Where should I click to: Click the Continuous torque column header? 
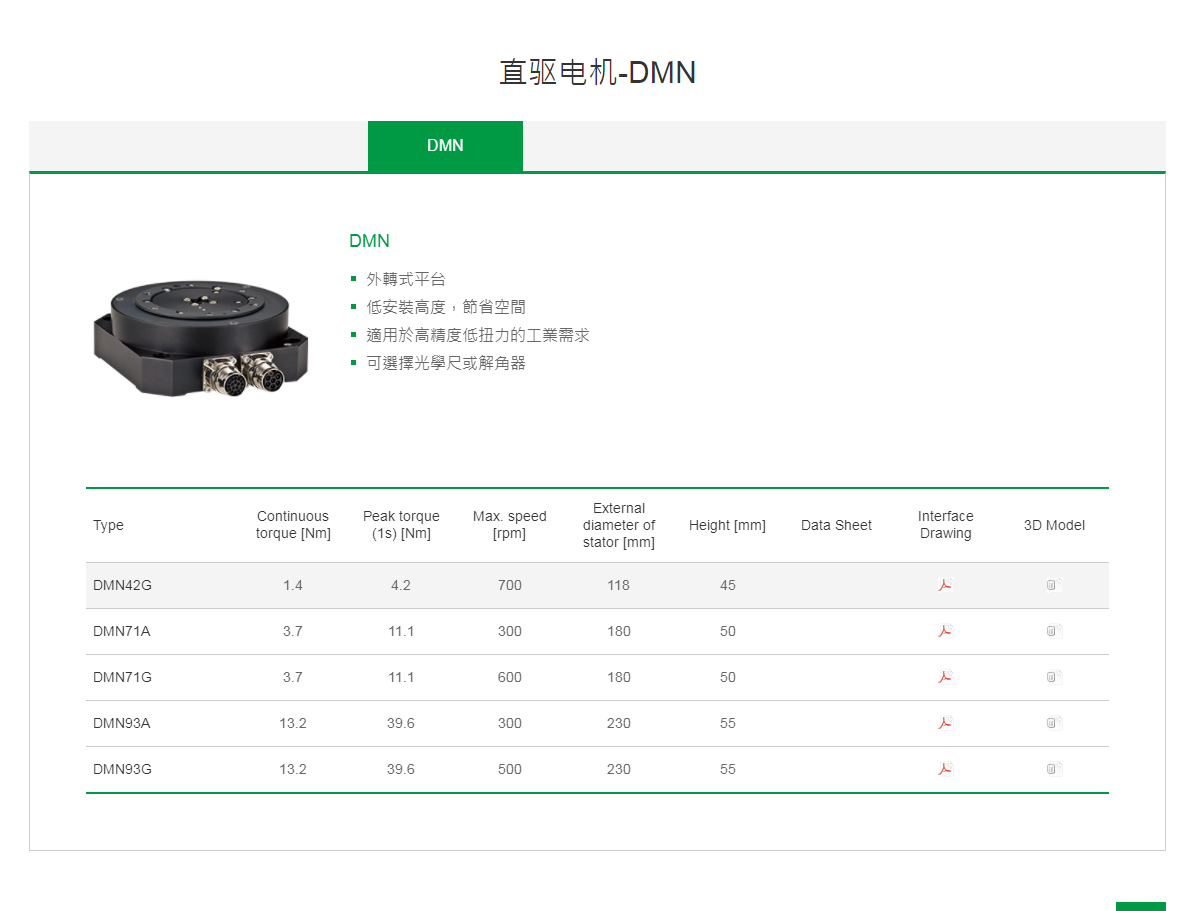click(x=292, y=525)
